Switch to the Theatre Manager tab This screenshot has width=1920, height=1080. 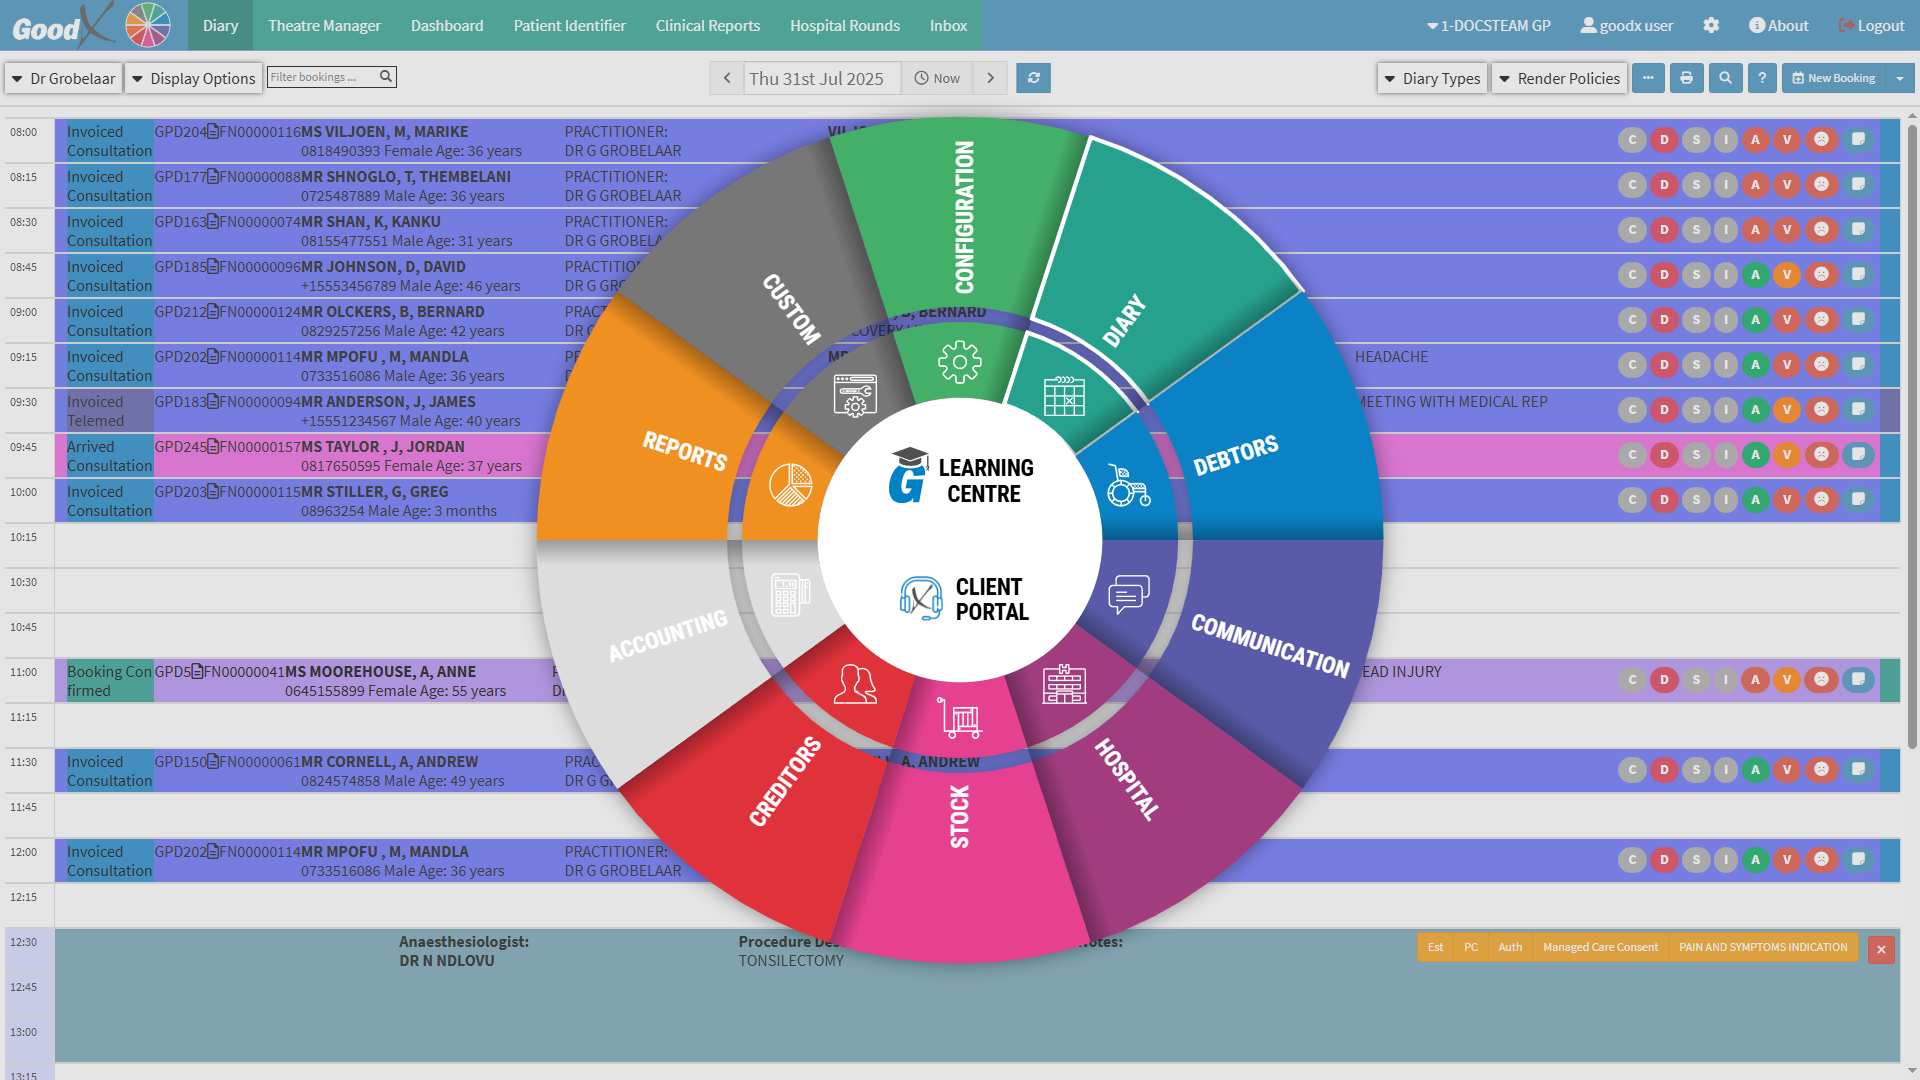pyautogui.click(x=324, y=25)
